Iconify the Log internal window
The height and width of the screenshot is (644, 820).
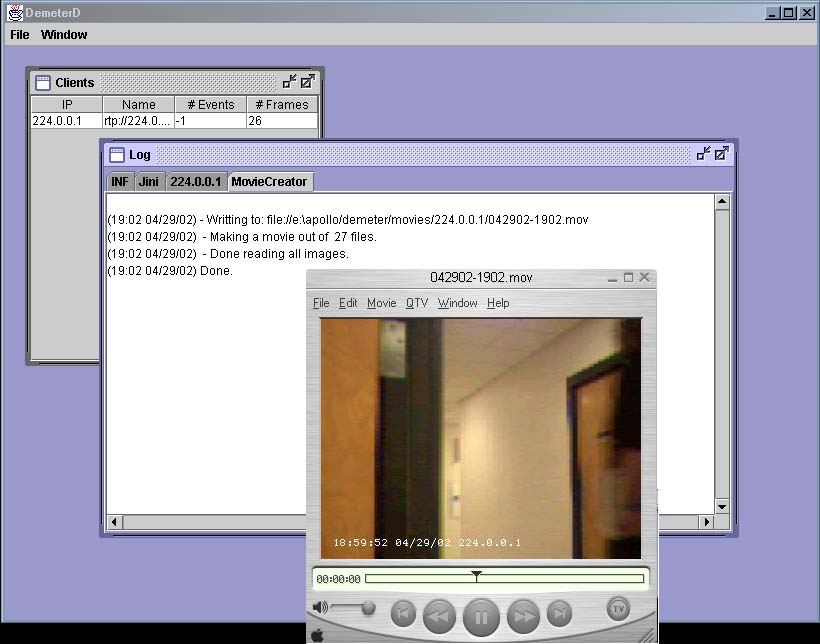[703, 154]
